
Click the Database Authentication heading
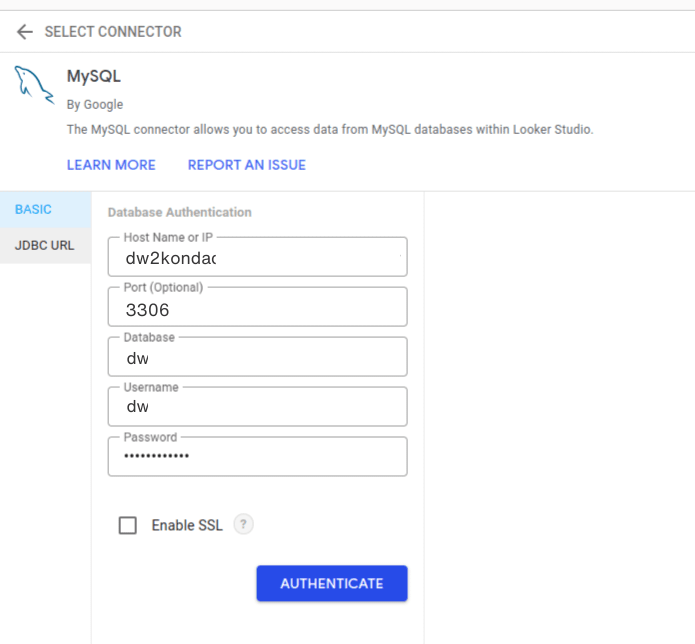click(179, 212)
